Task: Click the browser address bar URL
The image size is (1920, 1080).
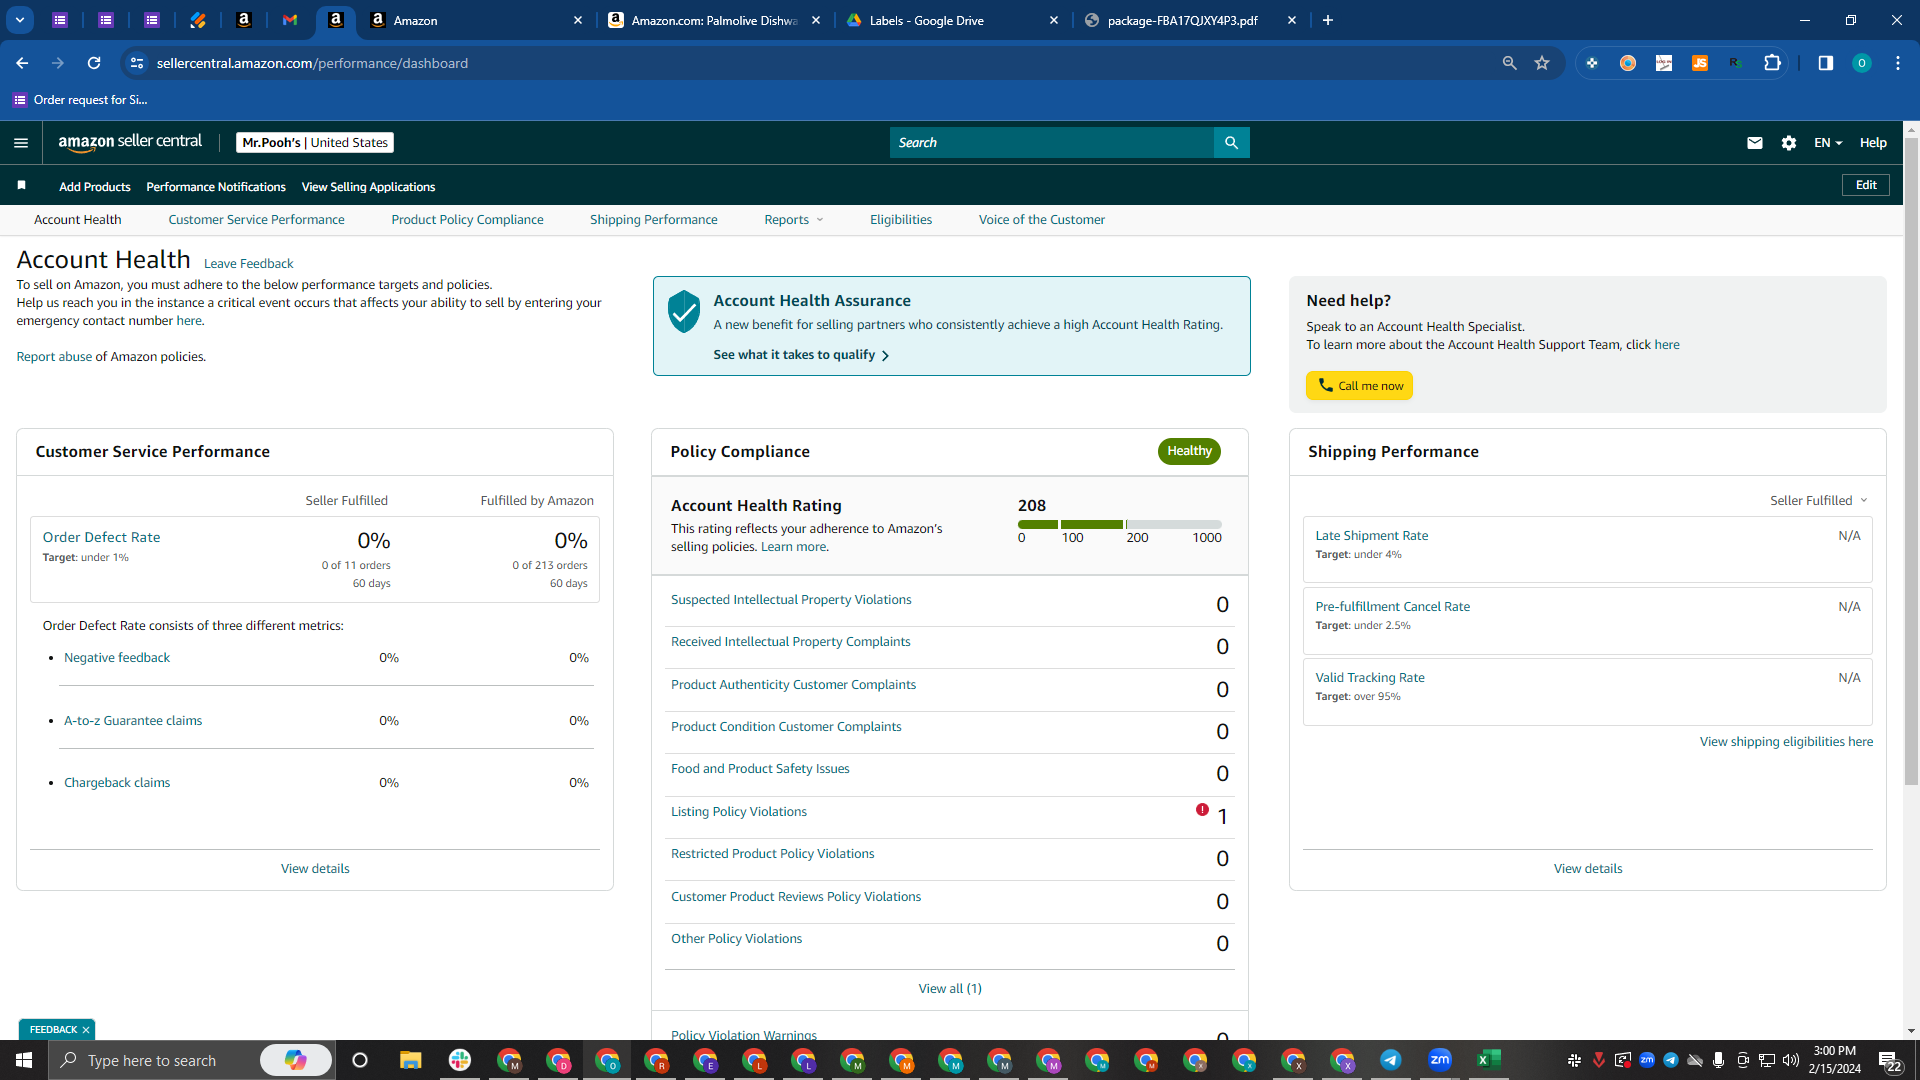Action: 312,63
